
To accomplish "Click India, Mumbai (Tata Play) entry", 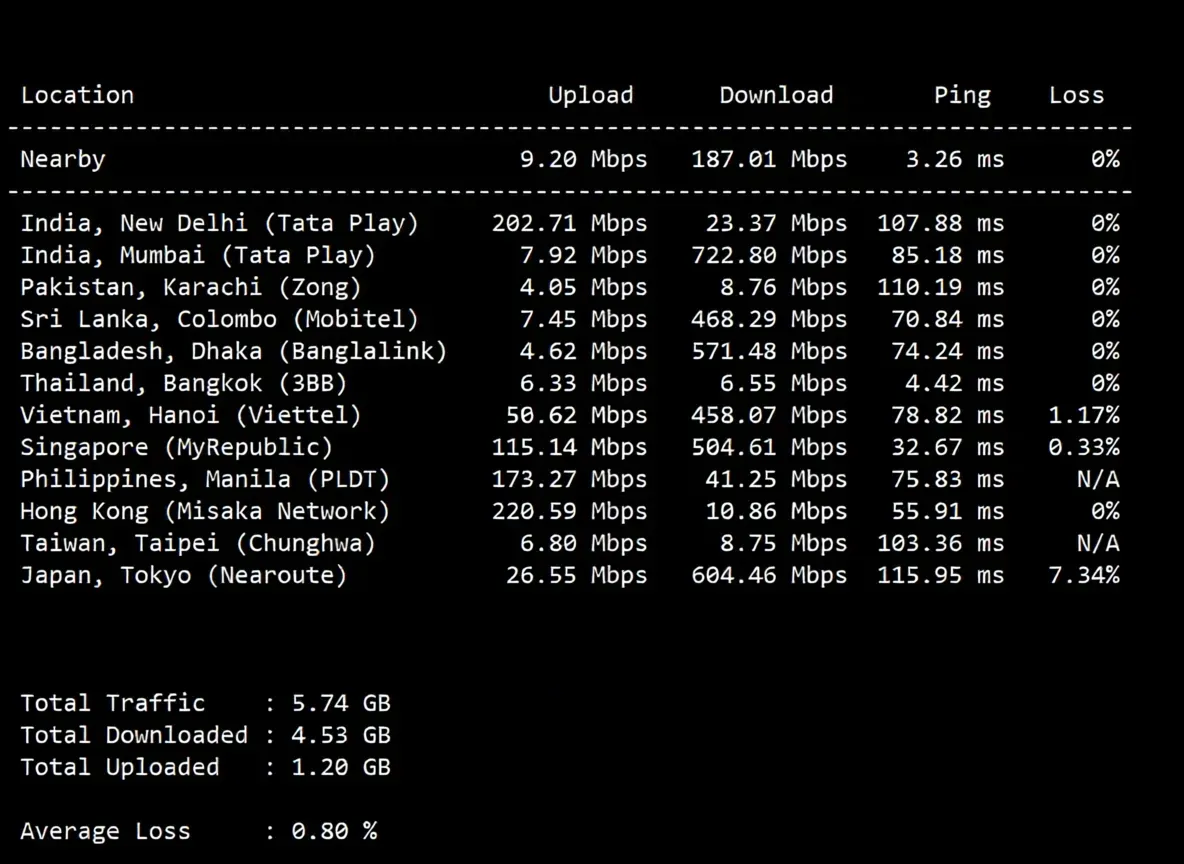I will 198,255.
